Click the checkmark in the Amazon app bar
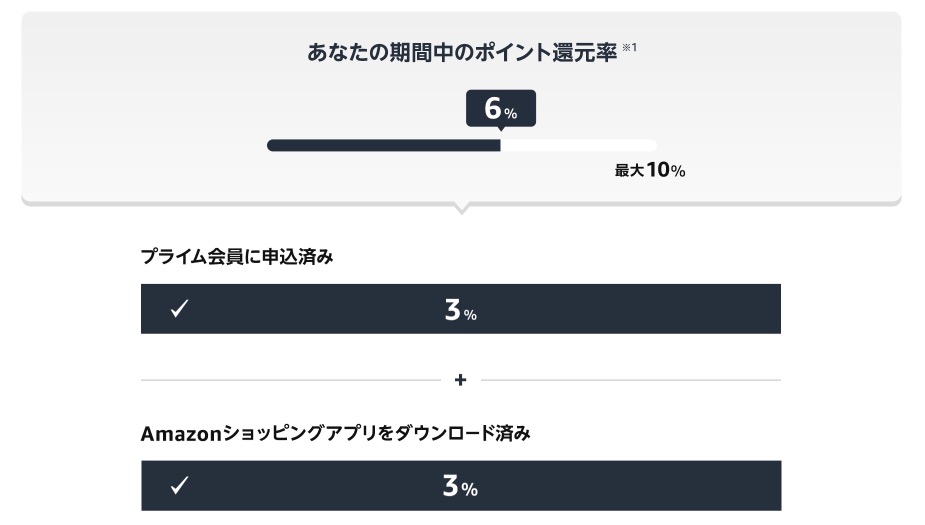Image resolution: width=925 pixels, height=525 pixels. pyautogui.click(x=179, y=486)
